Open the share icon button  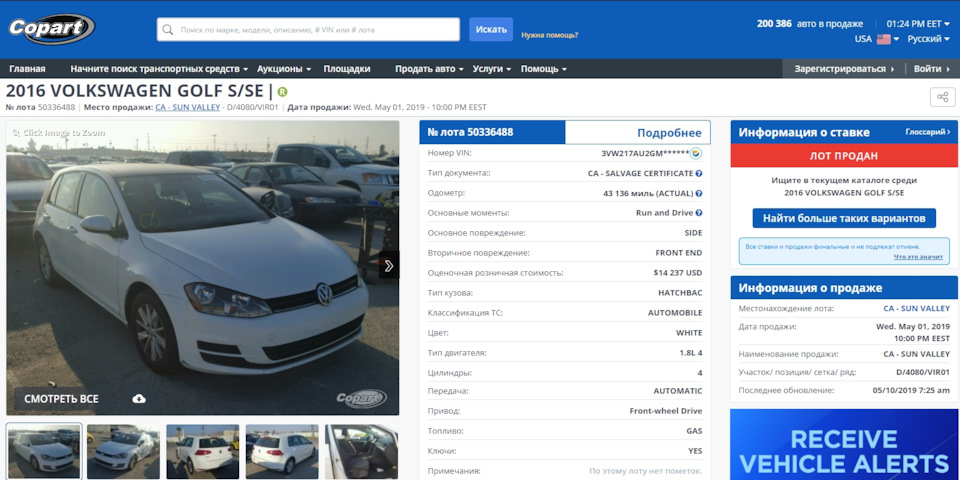[942, 97]
